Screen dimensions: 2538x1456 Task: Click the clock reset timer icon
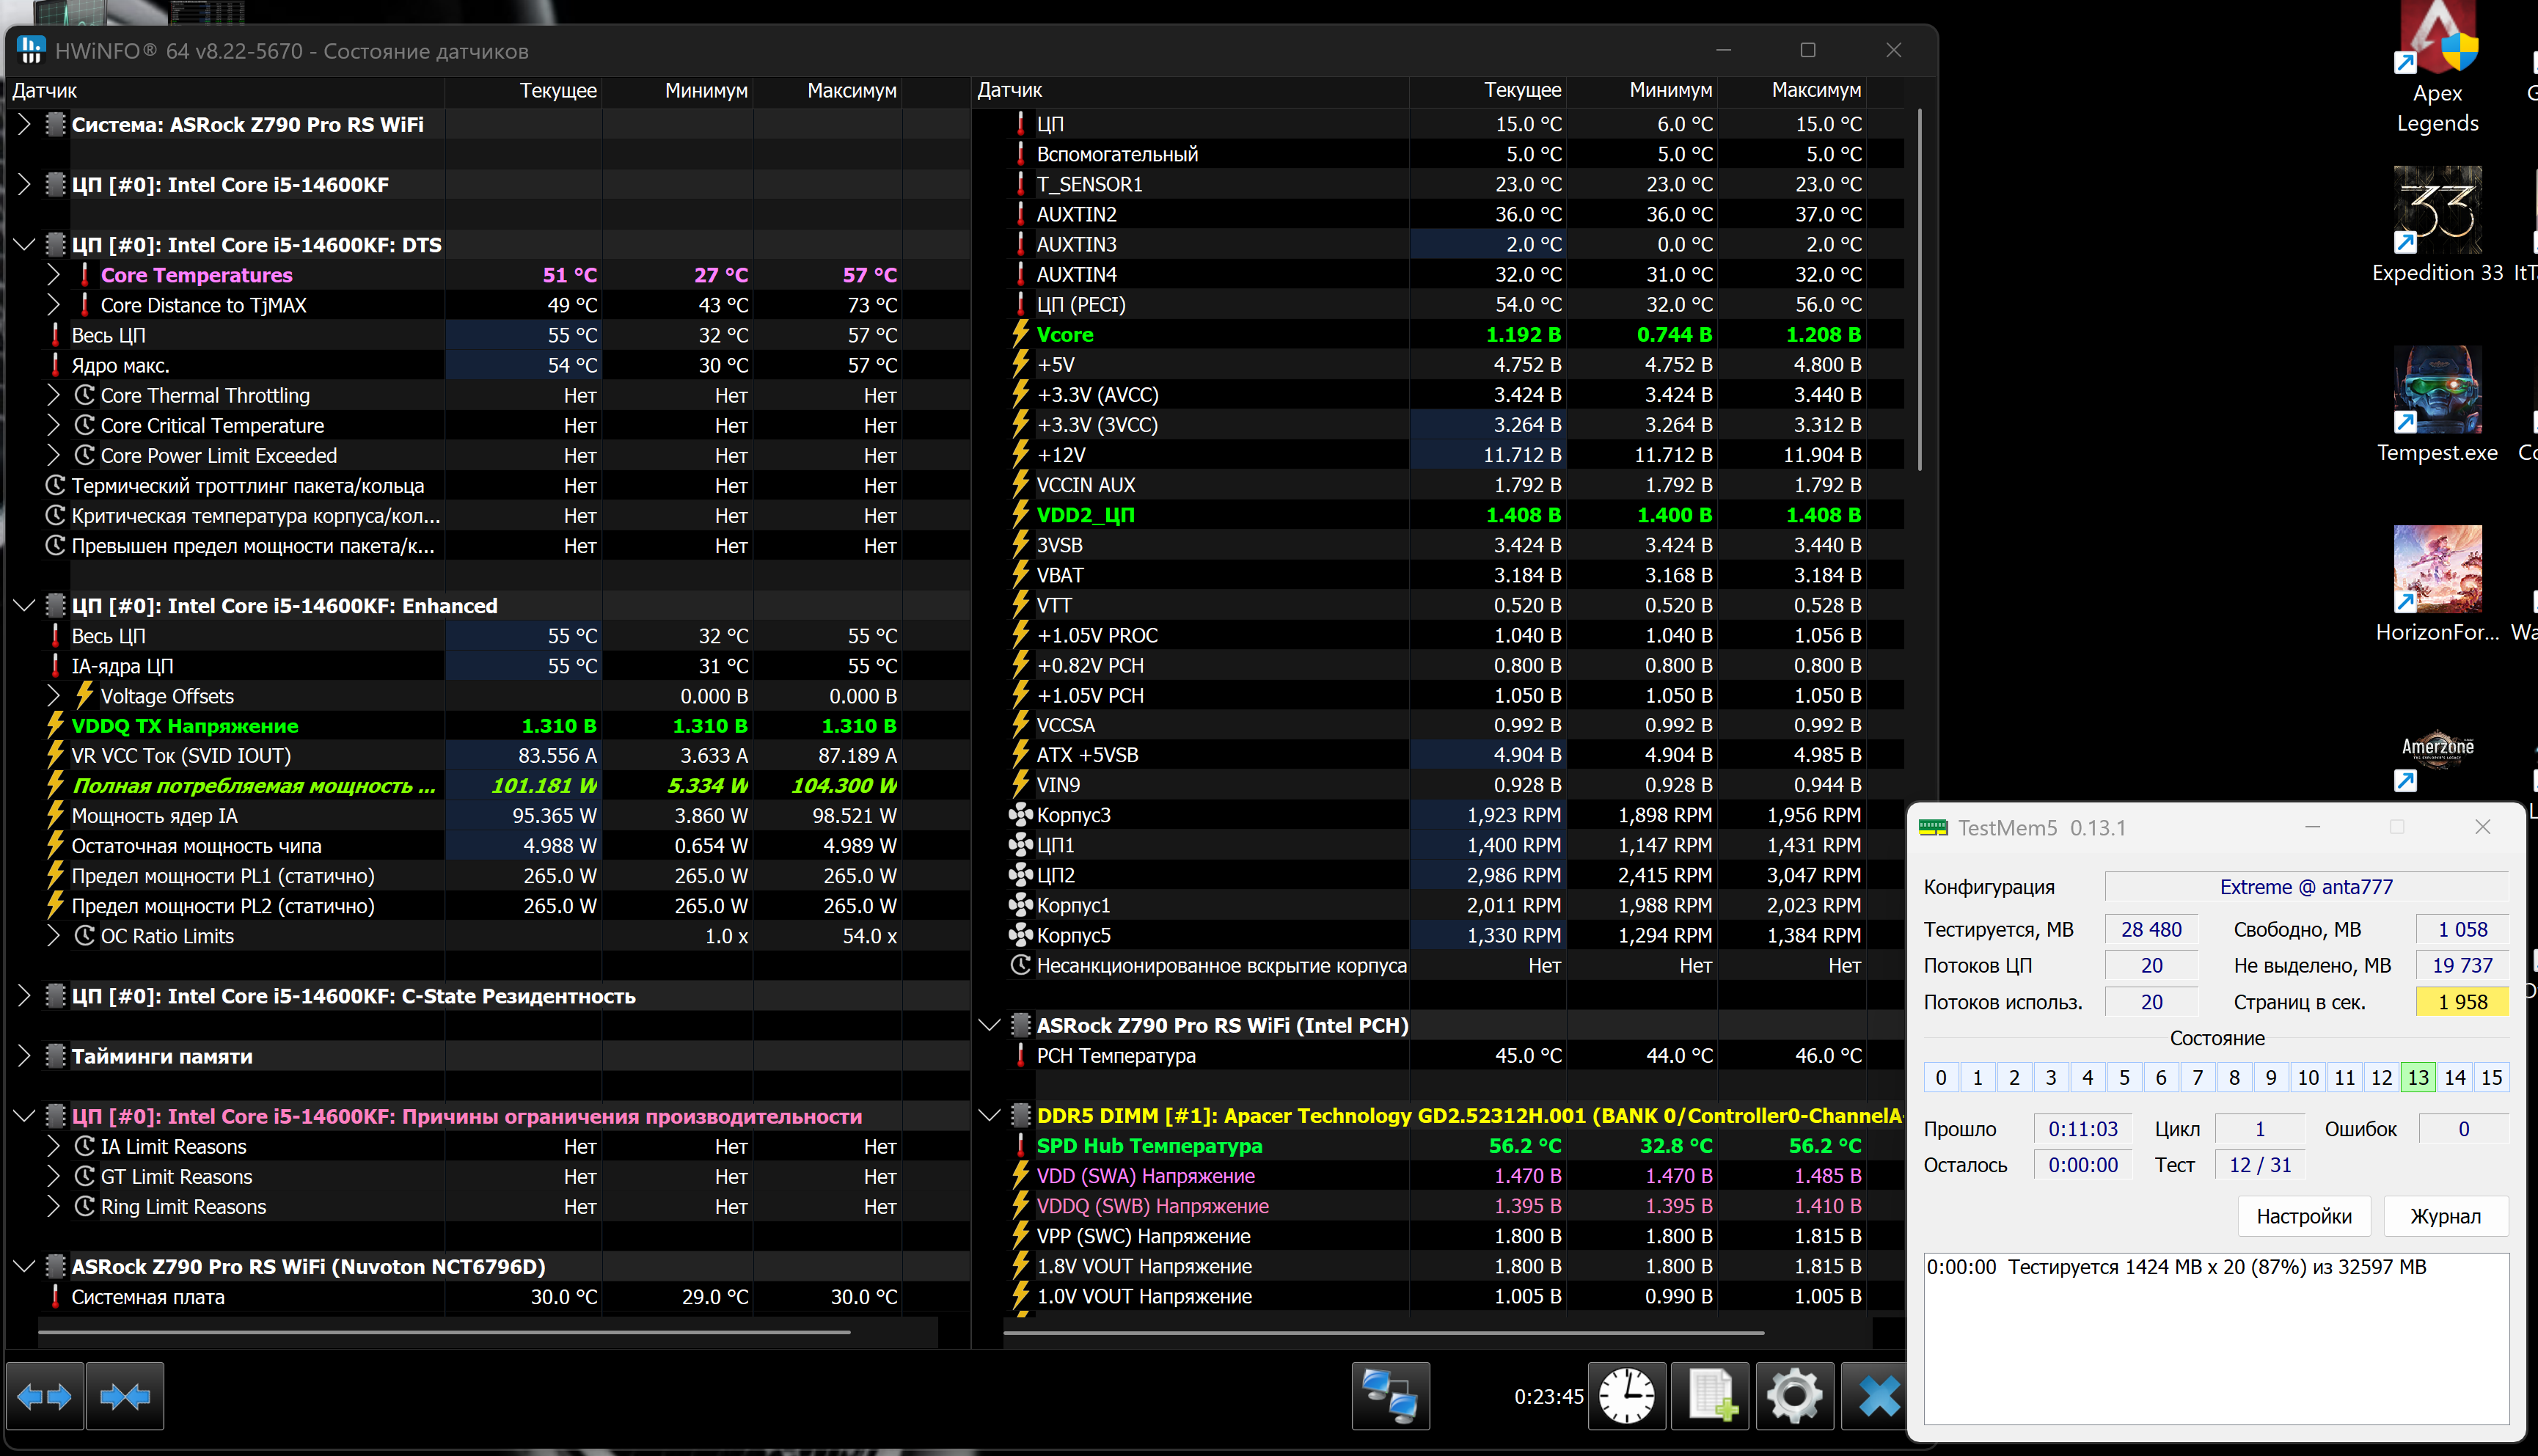(x=1627, y=1396)
